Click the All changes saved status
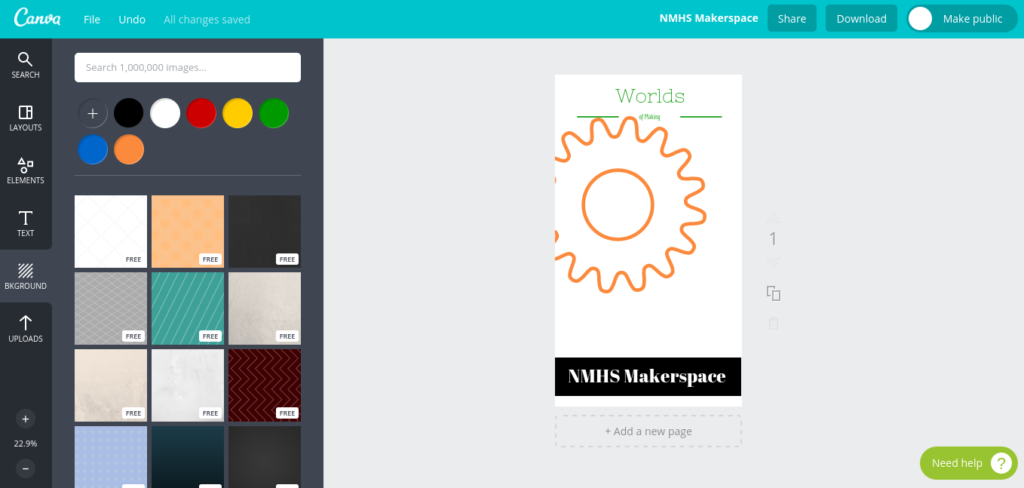The height and width of the screenshot is (488, 1024). click(207, 20)
